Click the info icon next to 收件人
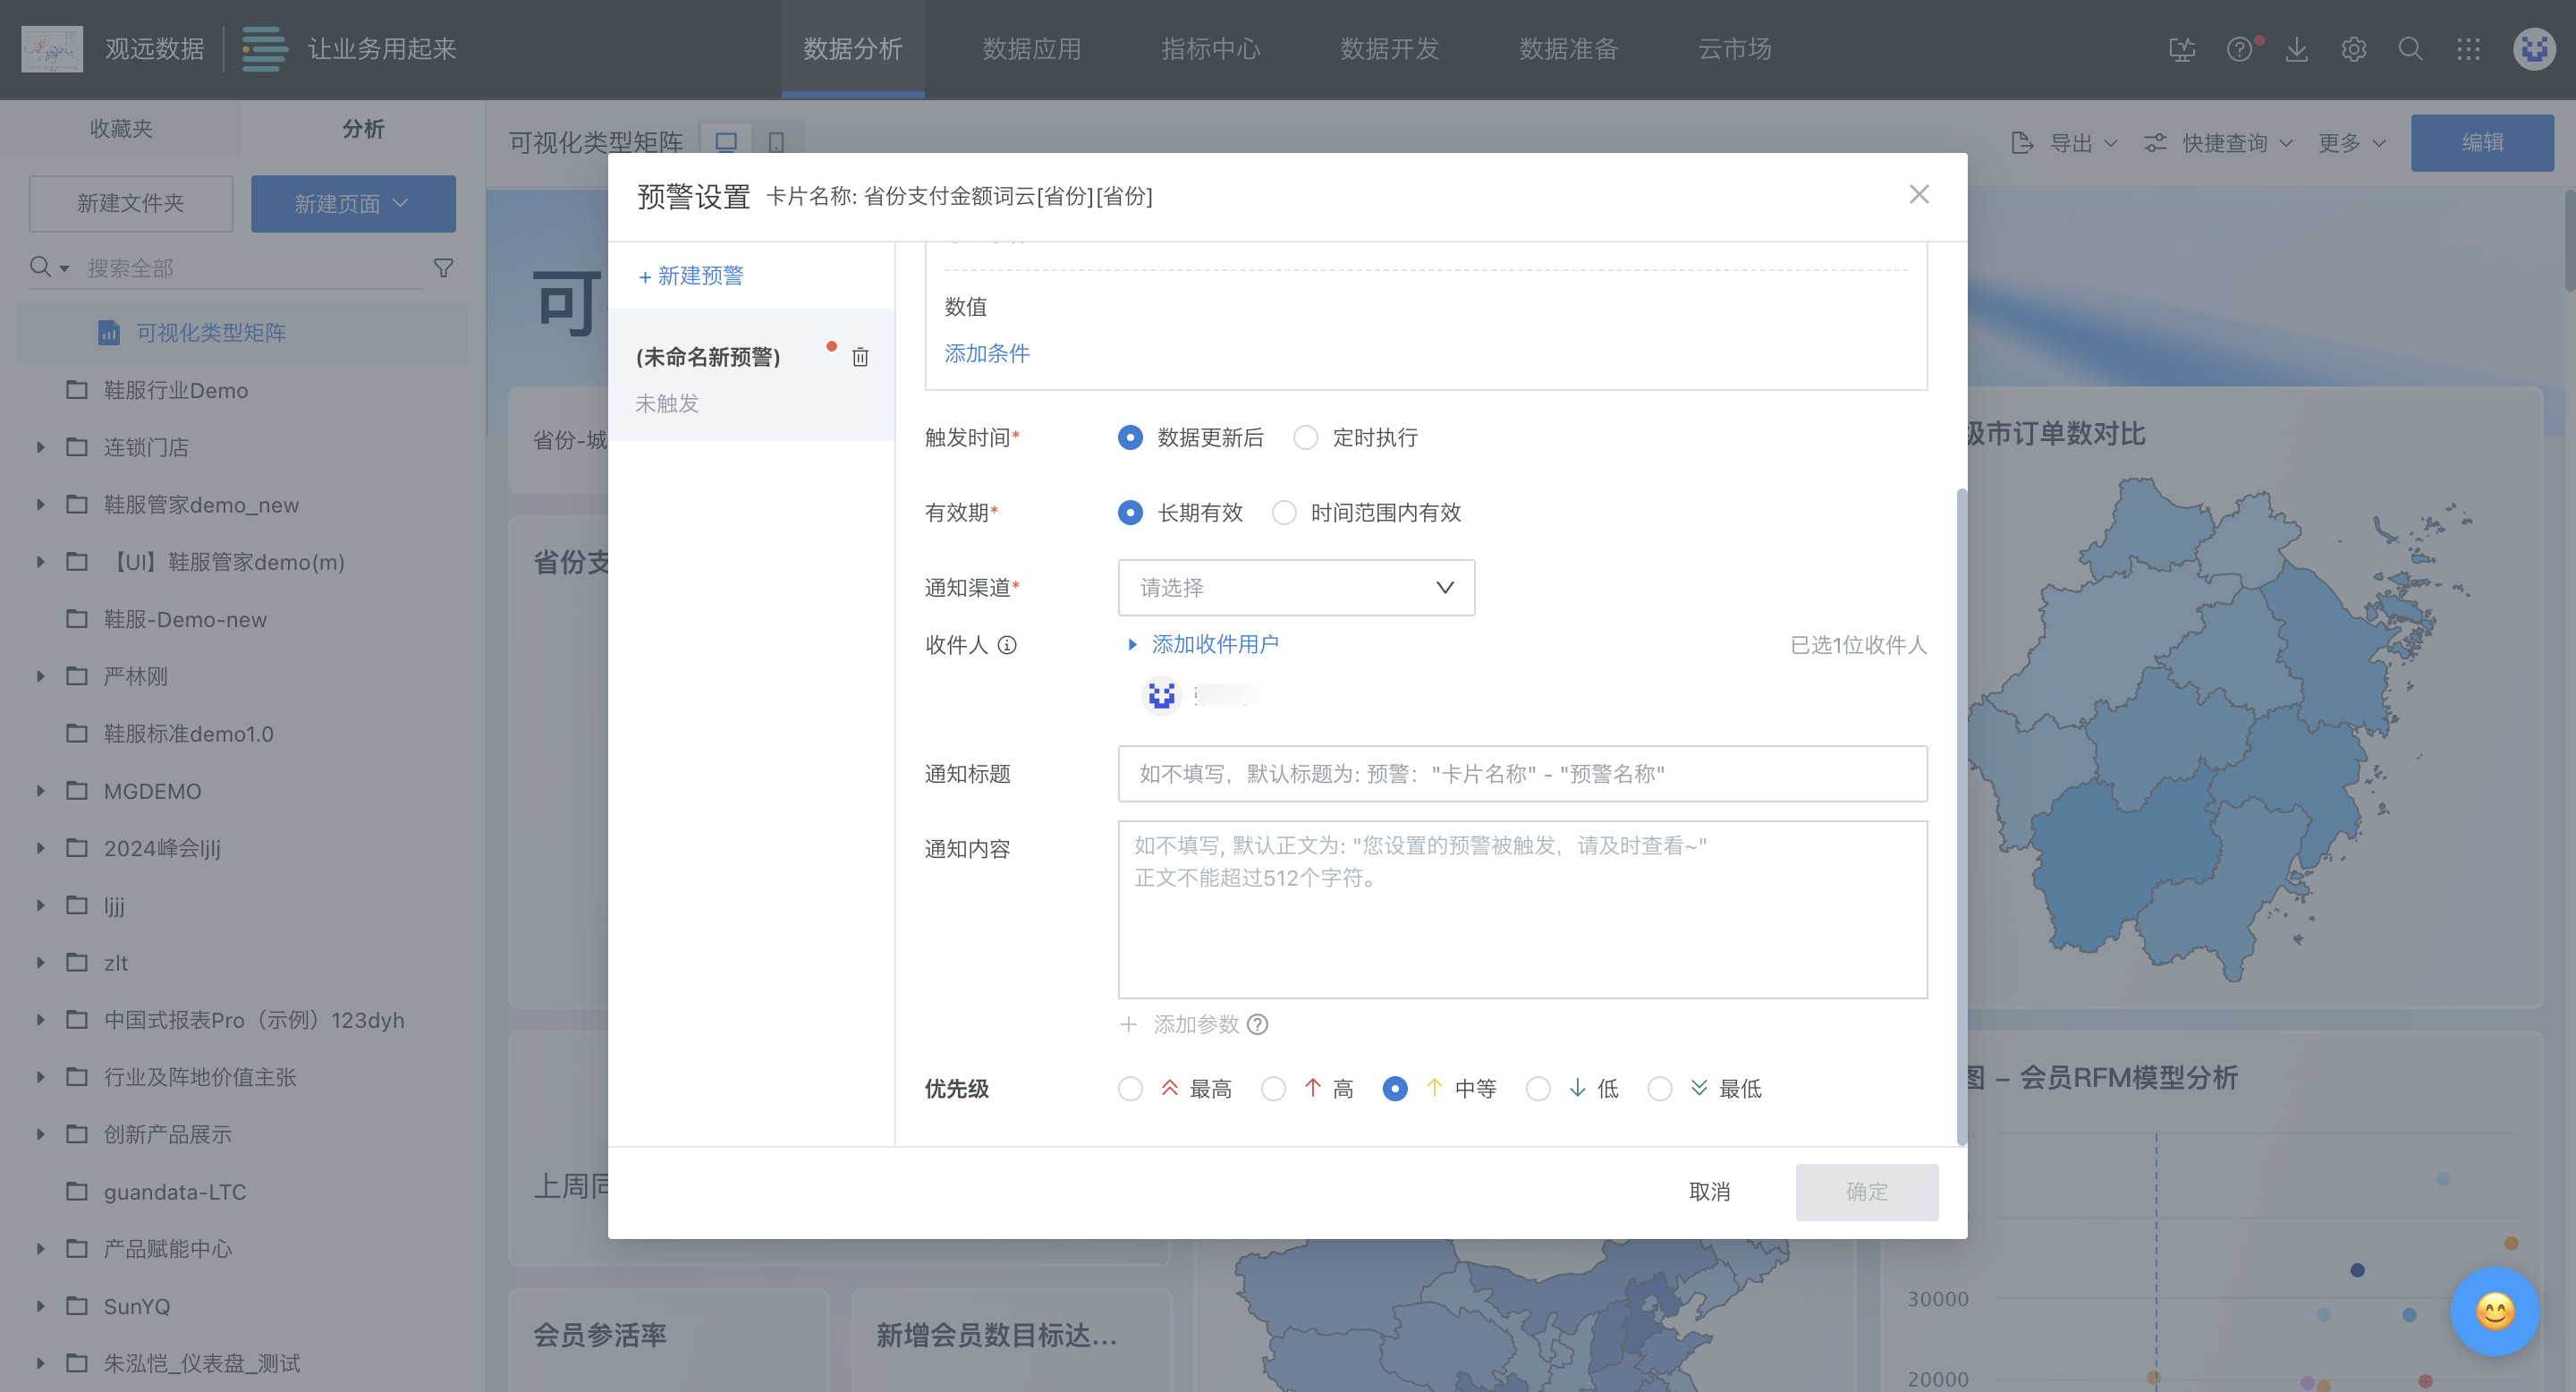 [1007, 645]
